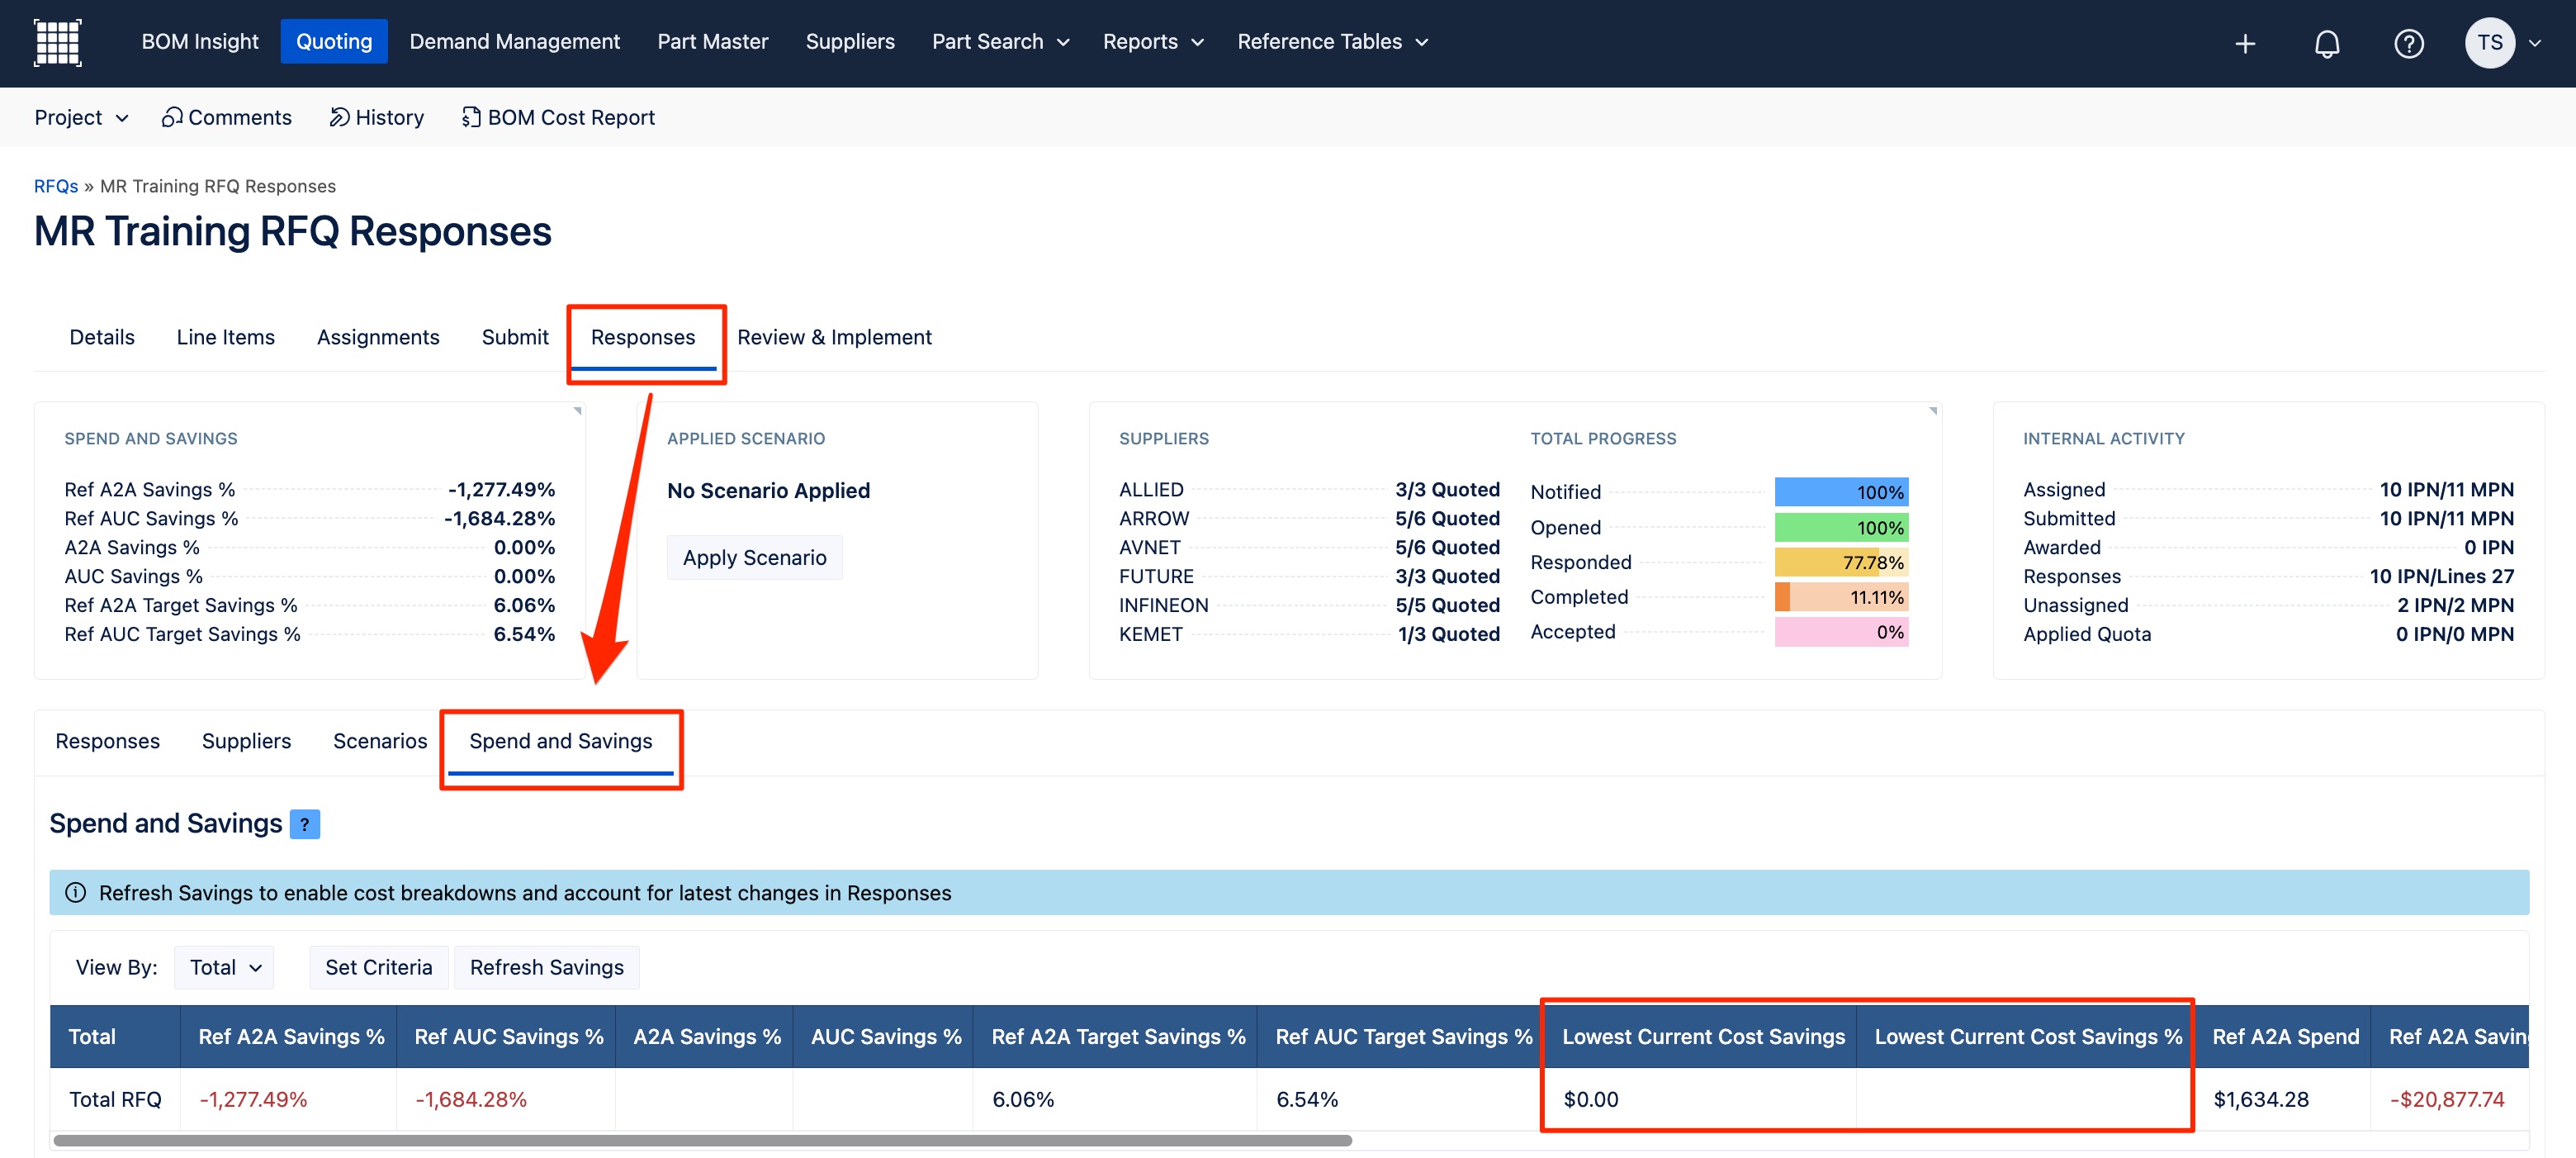Click the Spend and Savings help badge
Image resolution: width=2576 pixels, height=1158 pixels.
(304, 824)
